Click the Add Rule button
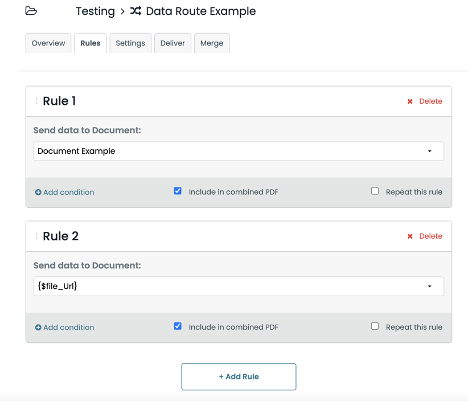Screen dimensions: 468x401 [x=239, y=377]
